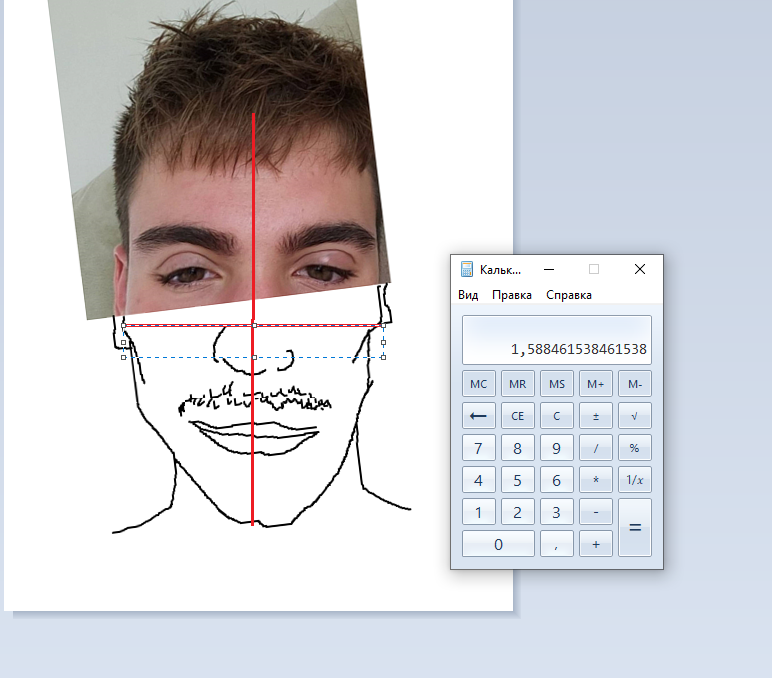
Task: Click the digit 7 key
Action: click(x=479, y=448)
